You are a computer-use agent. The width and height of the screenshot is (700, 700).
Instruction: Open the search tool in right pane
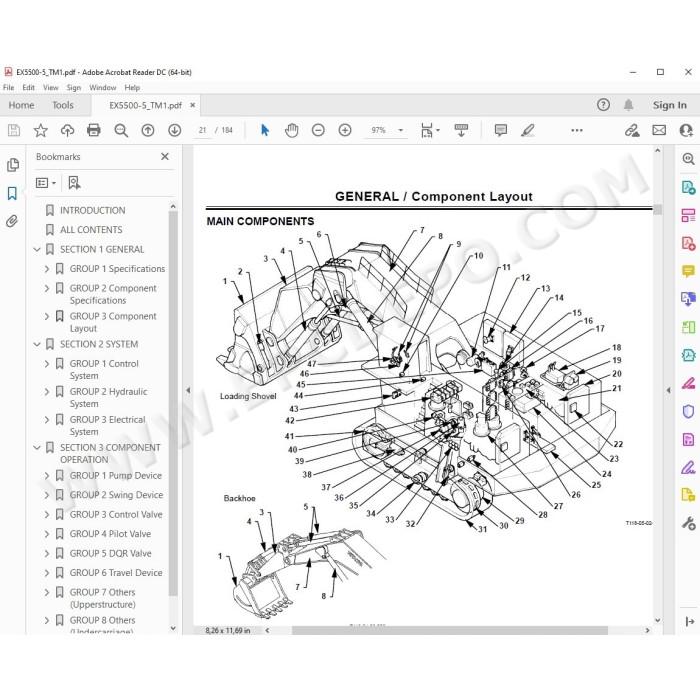point(688,158)
